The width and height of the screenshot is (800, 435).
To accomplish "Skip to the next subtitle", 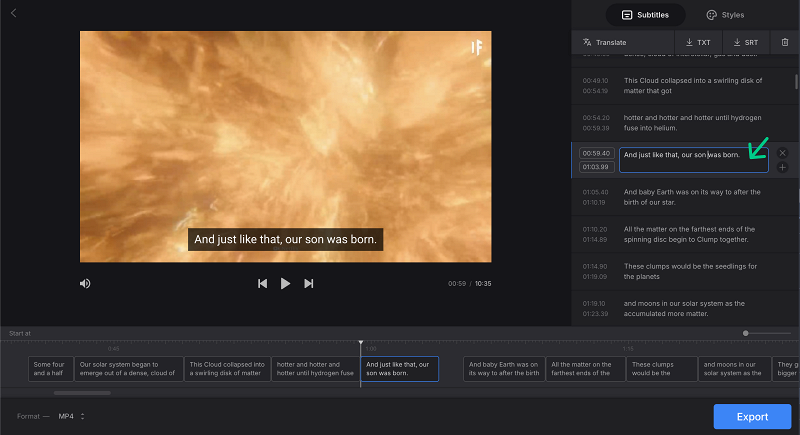I will [309, 284].
